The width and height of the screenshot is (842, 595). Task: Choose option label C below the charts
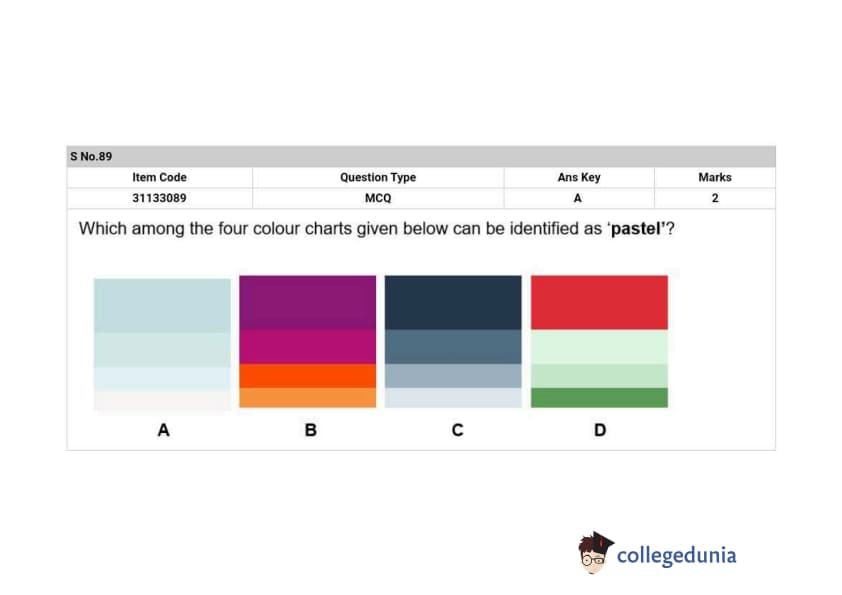point(457,430)
